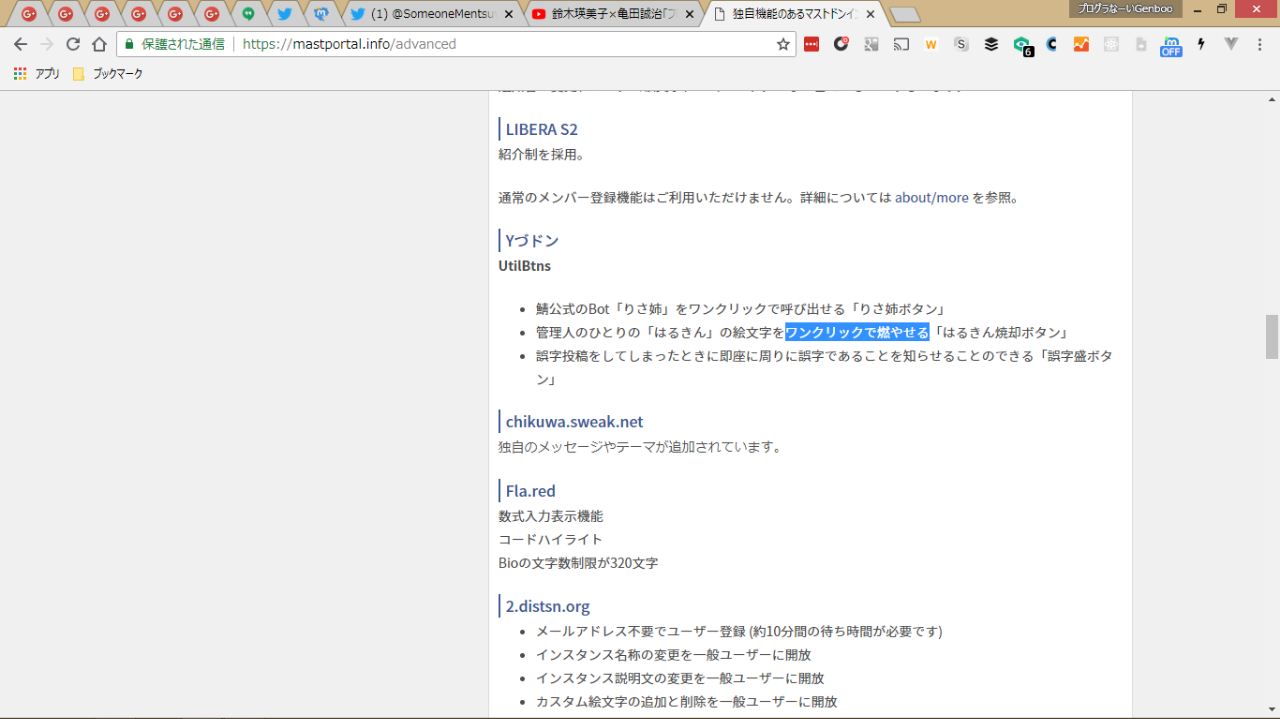This screenshot has width=1280, height=719.
Task: Open the Buffer stacked-layers extension icon
Action: 991,44
